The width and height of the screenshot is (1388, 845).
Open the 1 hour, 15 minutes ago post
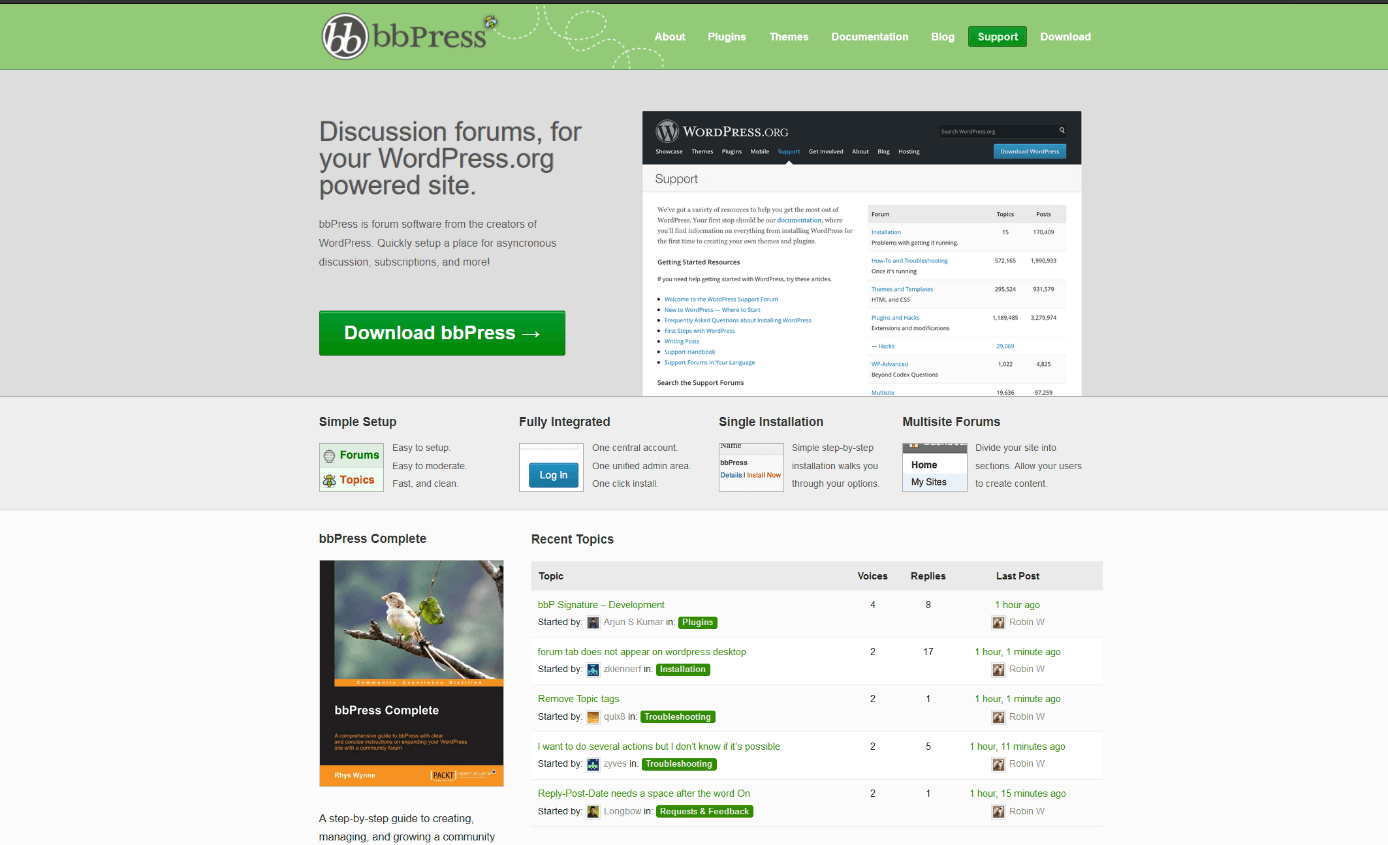point(1017,793)
